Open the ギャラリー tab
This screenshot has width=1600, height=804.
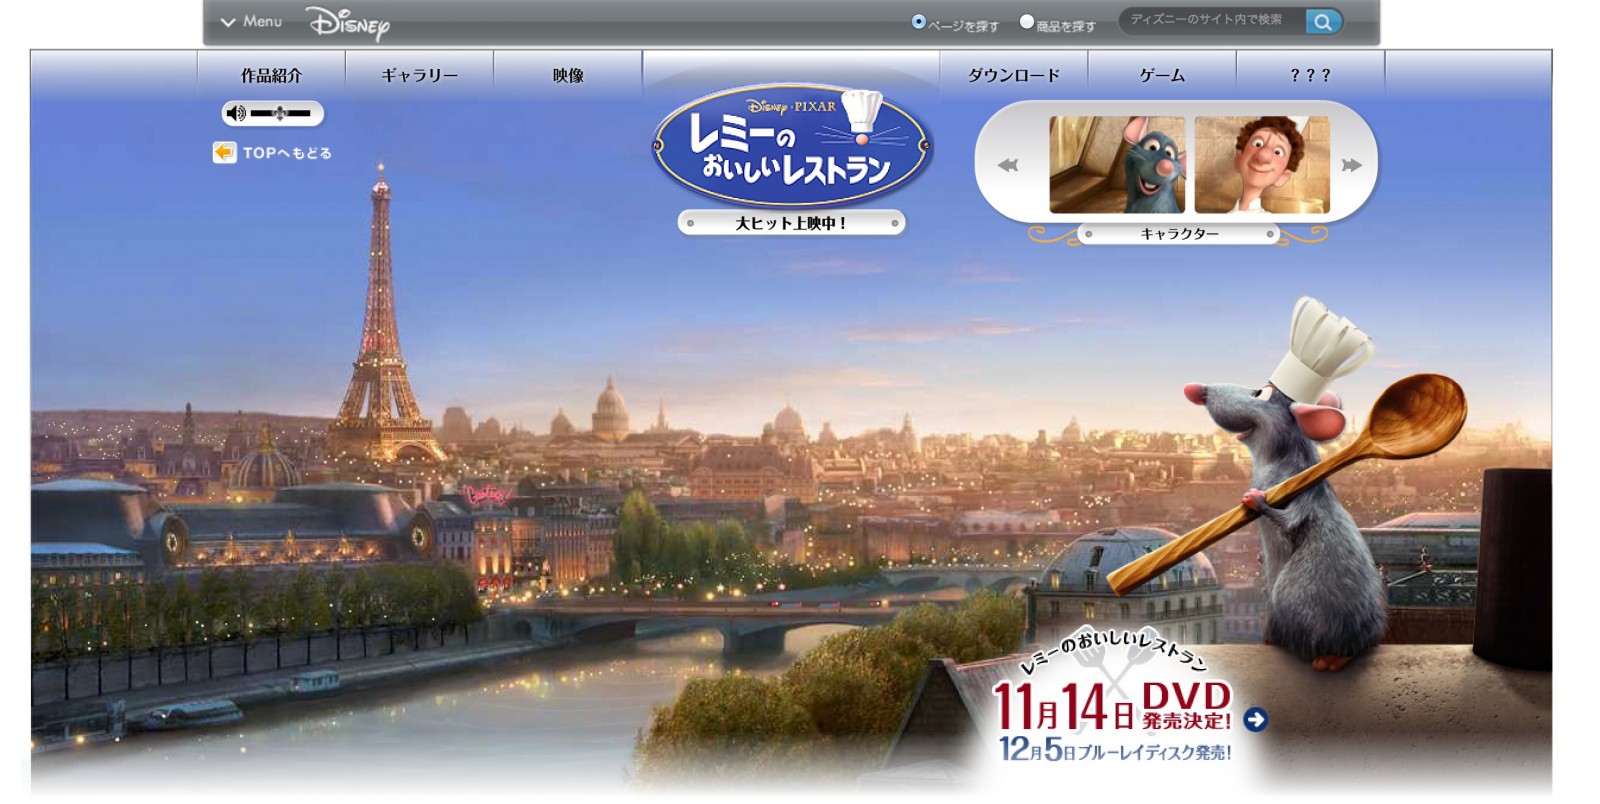[x=419, y=75]
